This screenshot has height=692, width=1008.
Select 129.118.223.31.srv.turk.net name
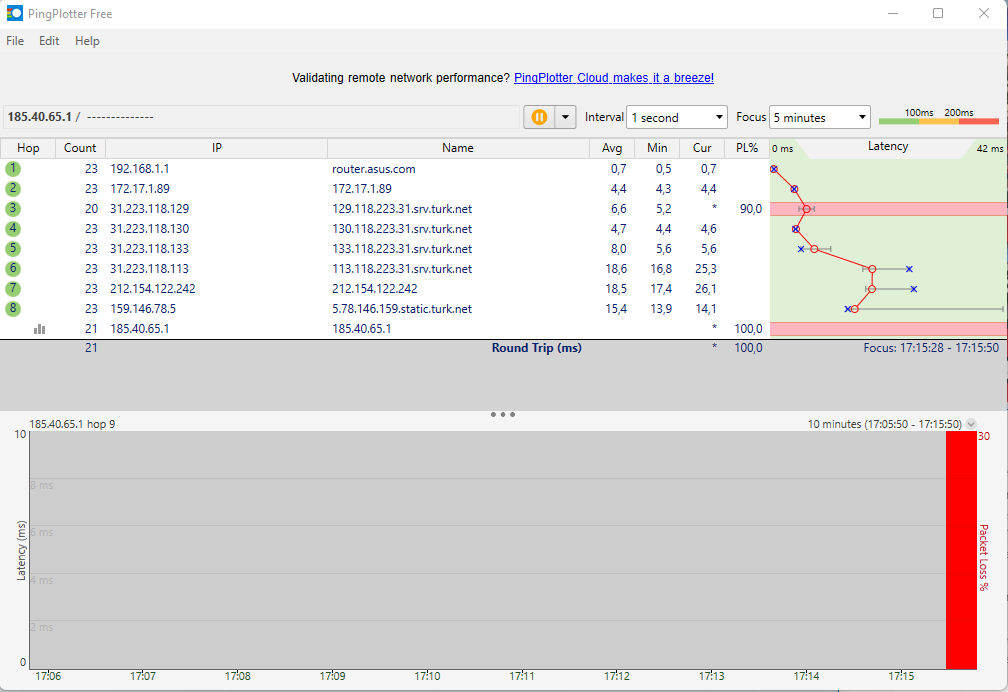[402, 208]
